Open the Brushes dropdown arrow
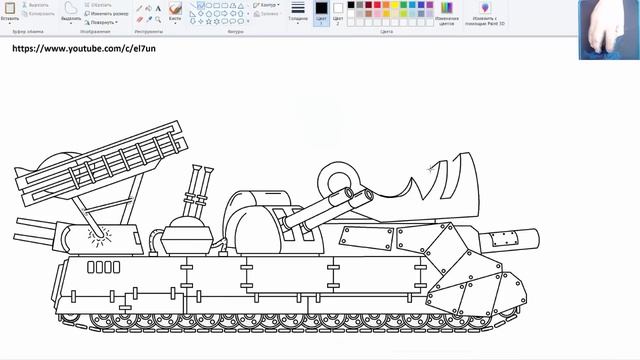Screen dimensions: 640x360 click(175, 23)
